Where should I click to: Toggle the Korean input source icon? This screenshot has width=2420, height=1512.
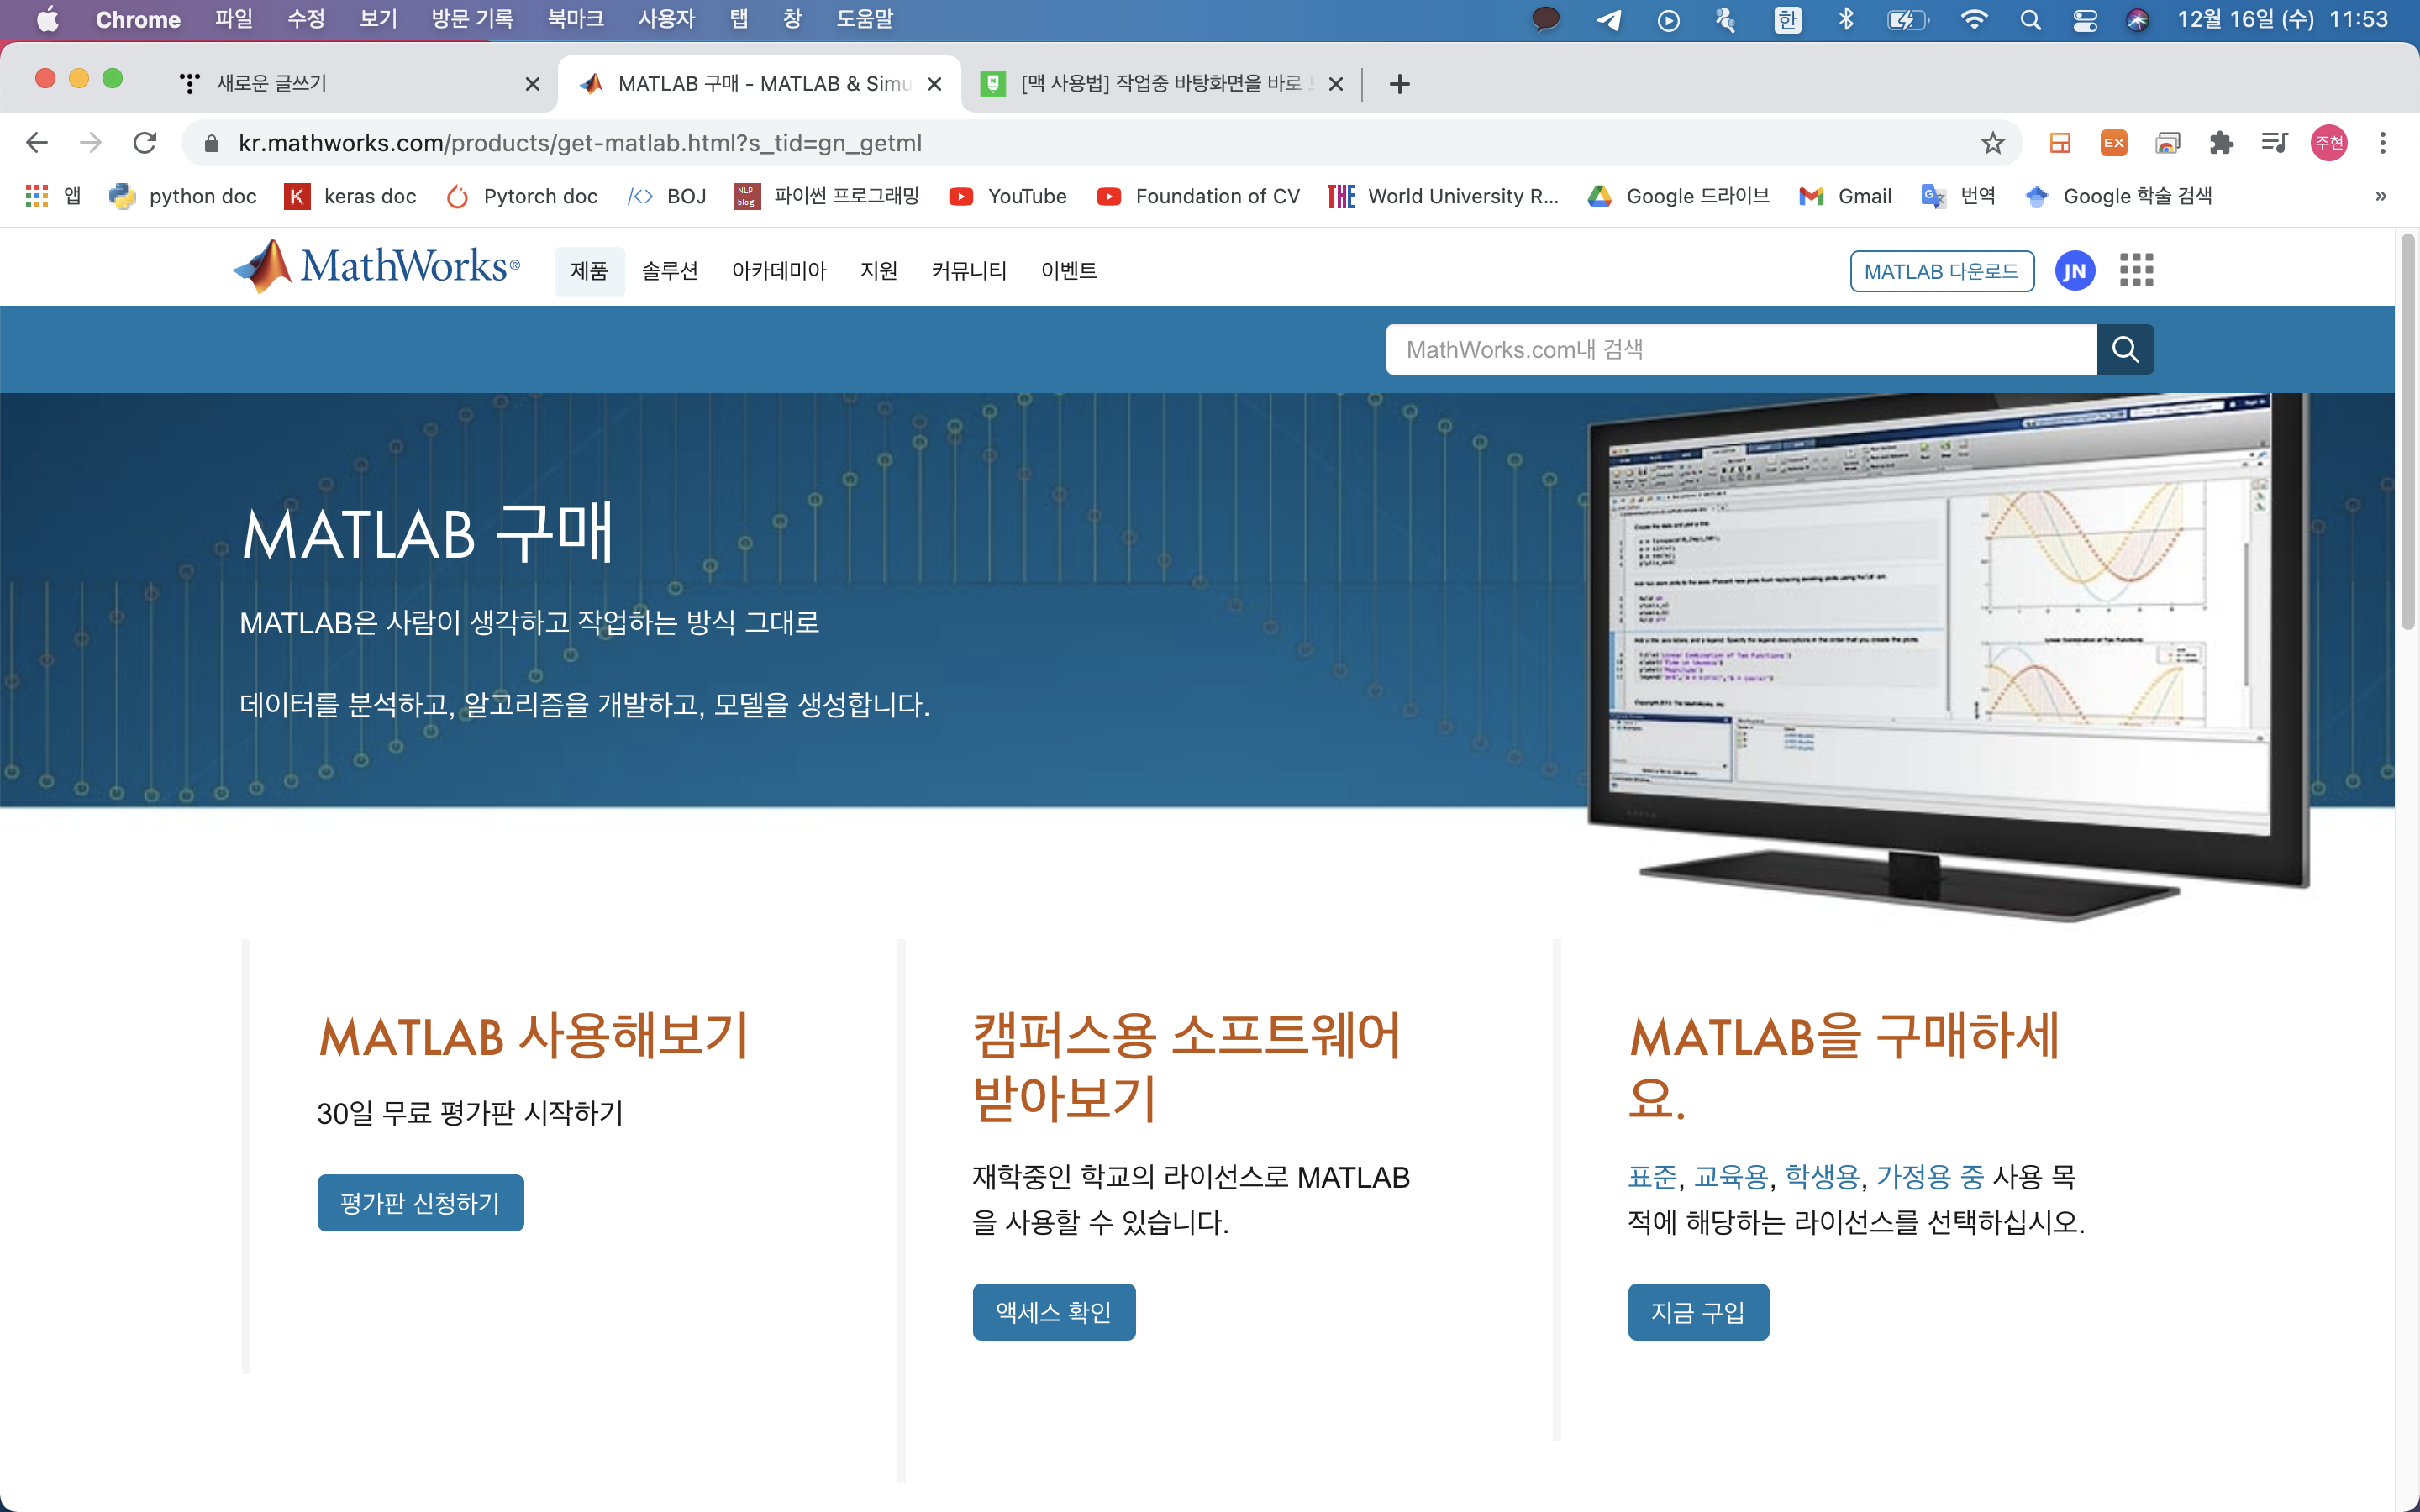point(1787,20)
